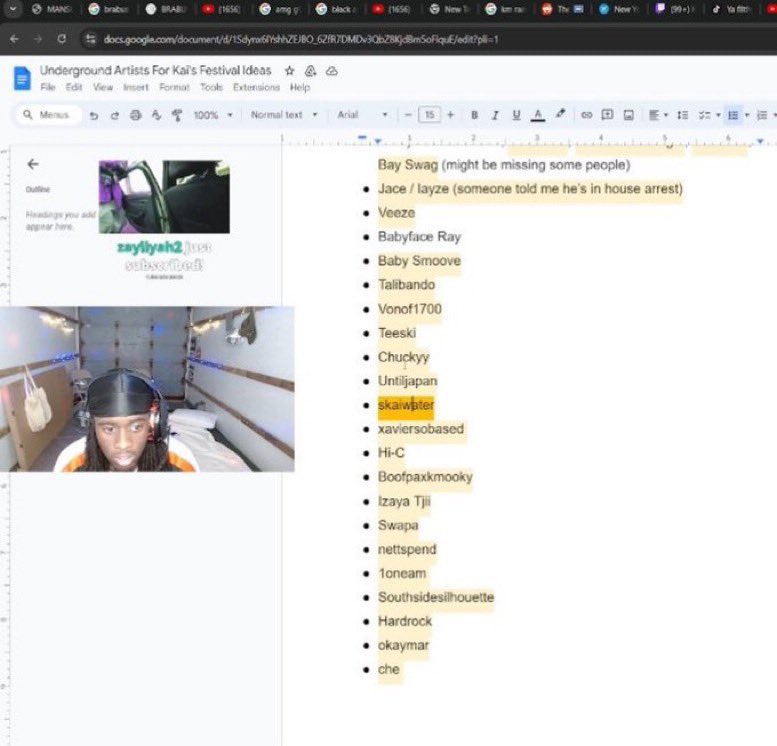Viewport: 777px width, 746px height.
Task: Expand the checklist options arrow
Action: point(718,115)
